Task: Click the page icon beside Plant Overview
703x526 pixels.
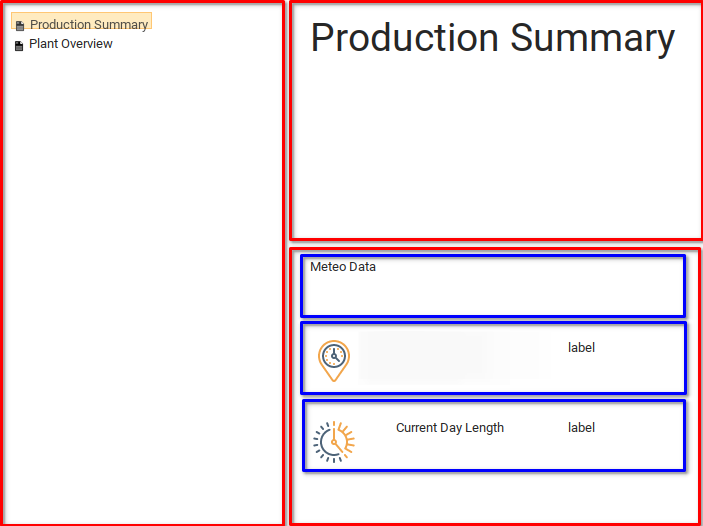Action: pos(19,46)
